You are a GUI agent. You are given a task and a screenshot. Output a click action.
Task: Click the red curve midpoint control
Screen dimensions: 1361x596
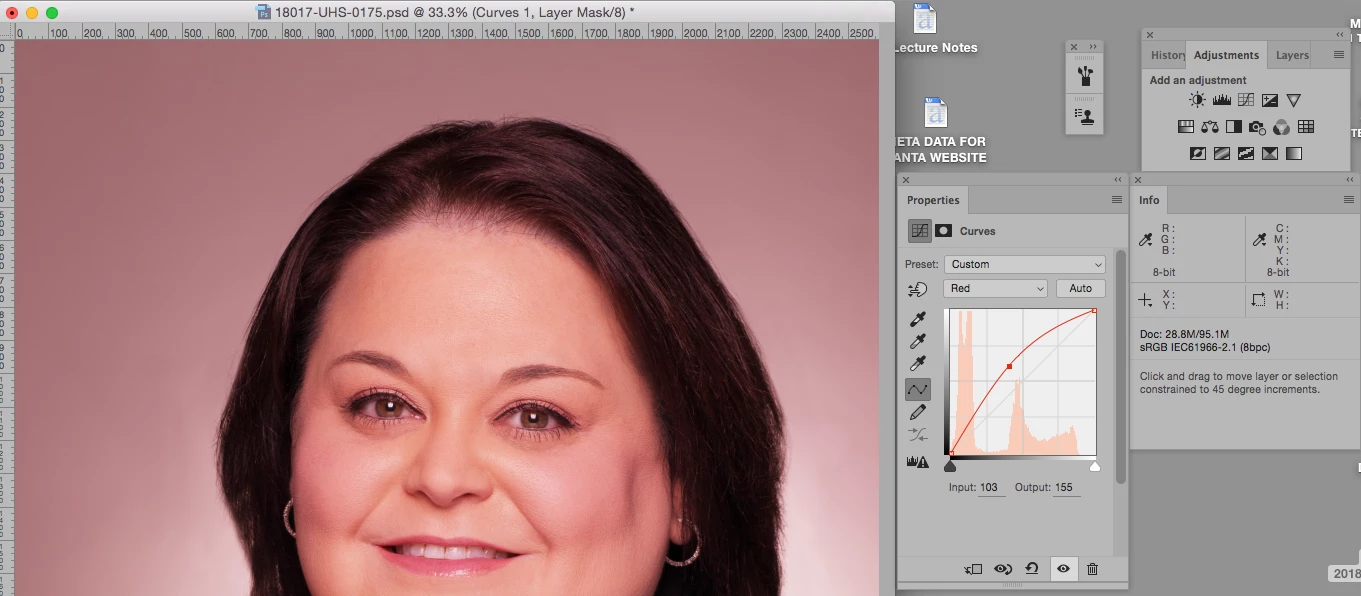coord(1009,367)
